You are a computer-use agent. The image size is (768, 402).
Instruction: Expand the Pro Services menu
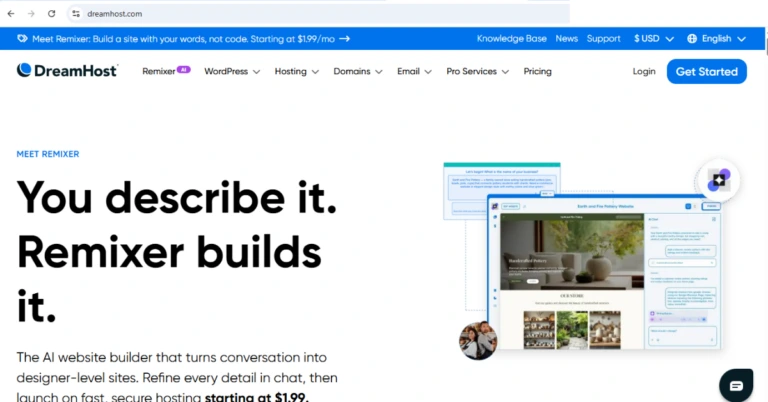[x=478, y=71]
